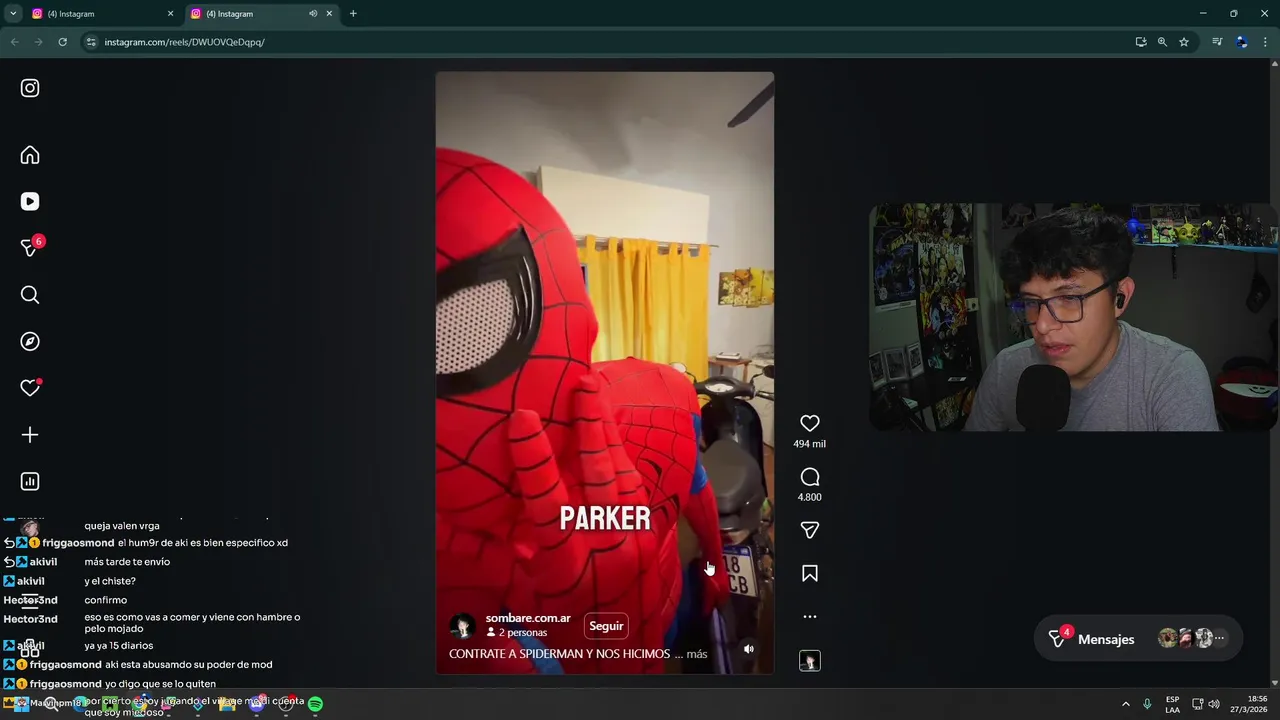Open direct messages icon with 6 badge
Screen dimensions: 1280x720
30,248
